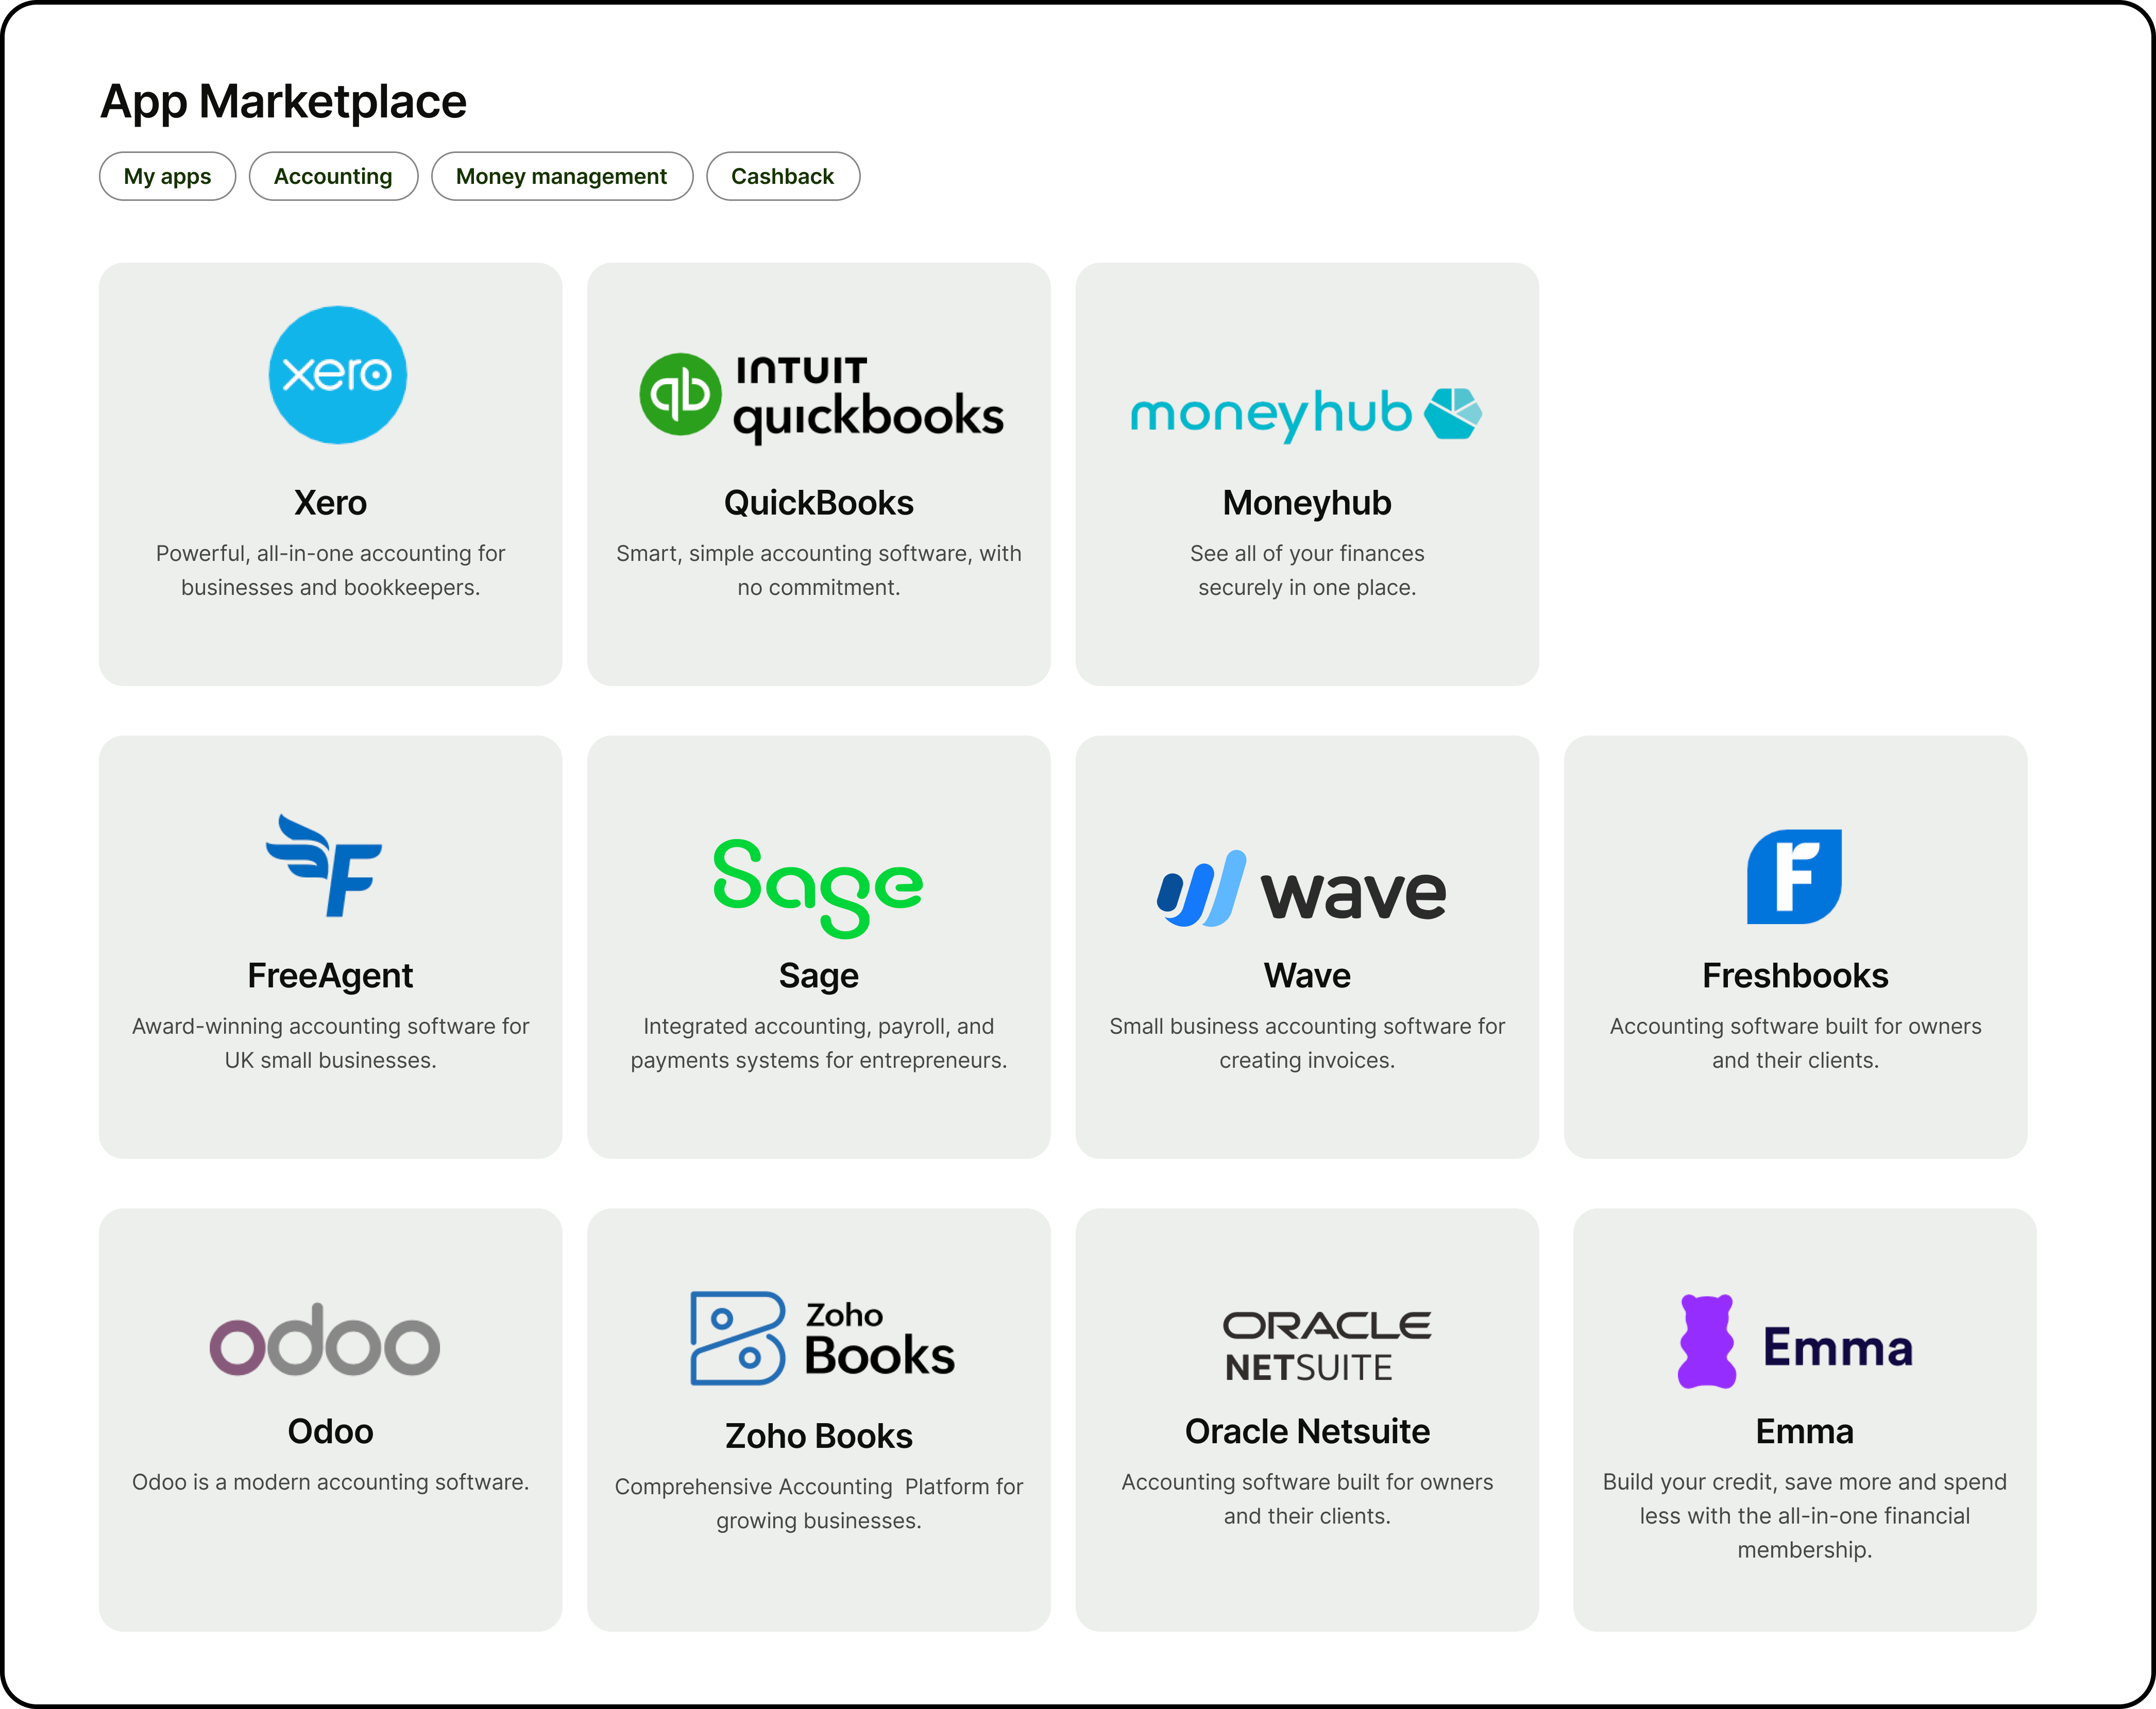This screenshot has height=1709, width=2156.
Task: Open the Zoho Books logo
Action: click(x=821, y=1338)
